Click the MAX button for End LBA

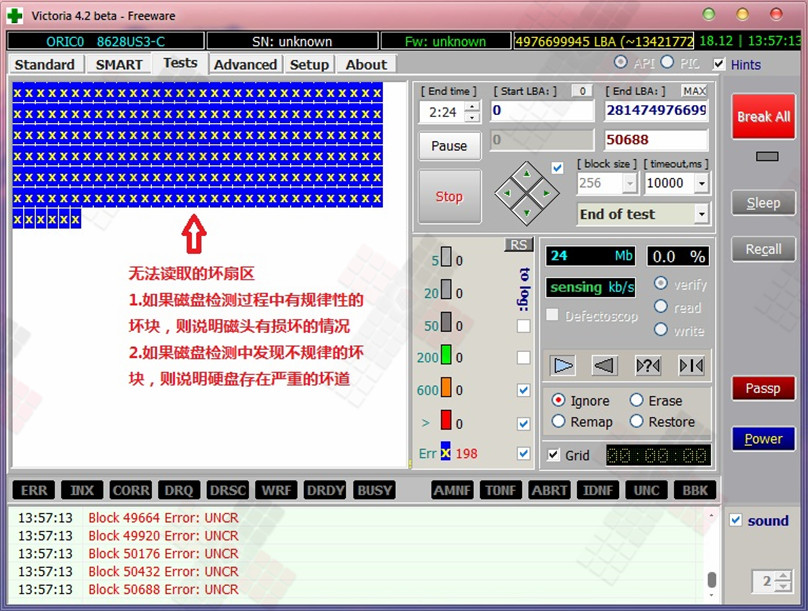tap(694, 91)
